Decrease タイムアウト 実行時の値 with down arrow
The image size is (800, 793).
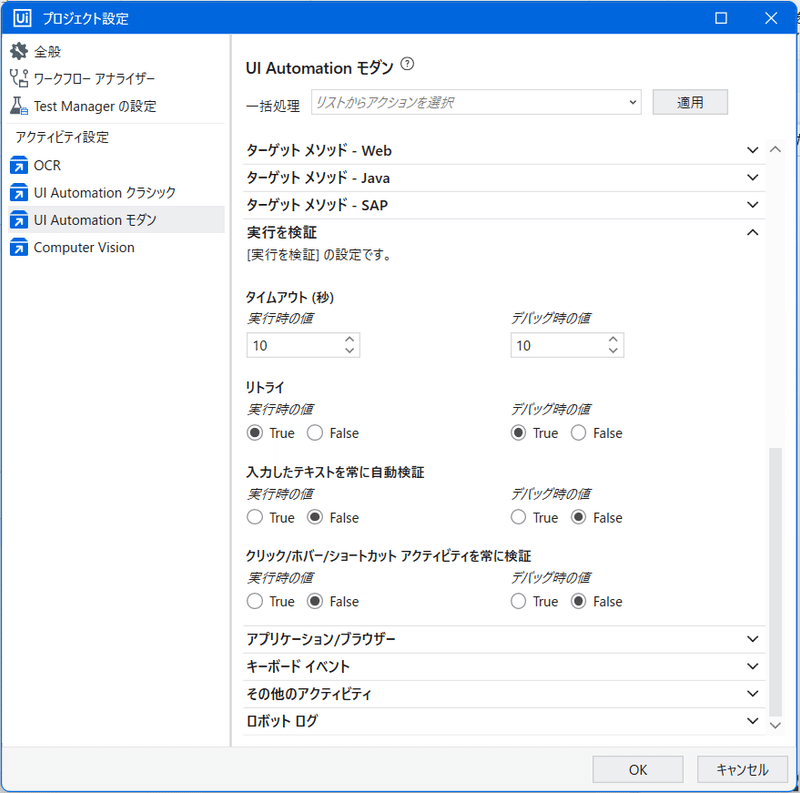pyautogui.click(x=349, y=351)
